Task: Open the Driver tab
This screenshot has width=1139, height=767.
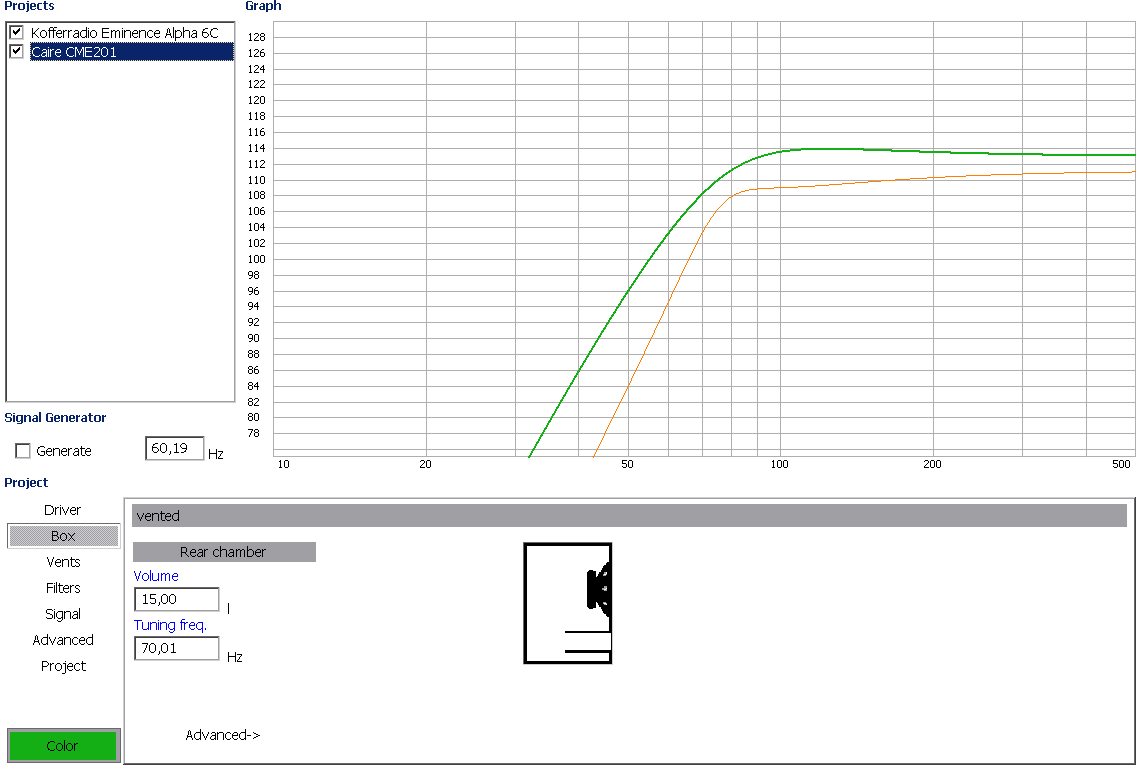Action: pos(63,510)
